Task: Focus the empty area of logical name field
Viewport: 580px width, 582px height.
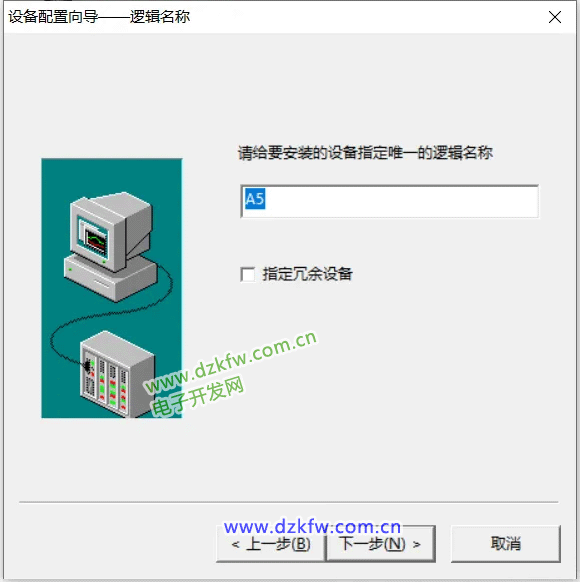Action: pyautogui.click(x=401, y=201)
